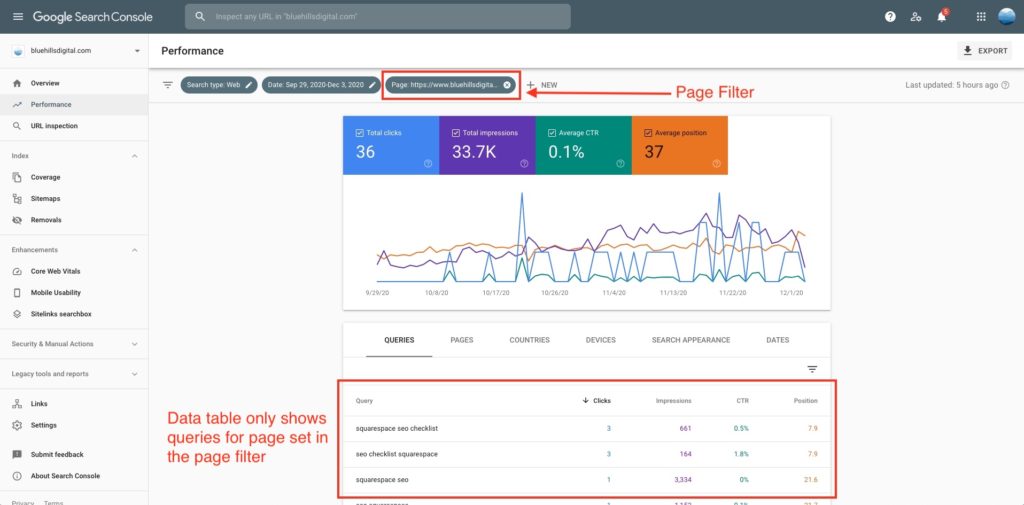The image size is (1024, 505).
Task: Open the Google apps grid
Action: [x=981, y=17]
